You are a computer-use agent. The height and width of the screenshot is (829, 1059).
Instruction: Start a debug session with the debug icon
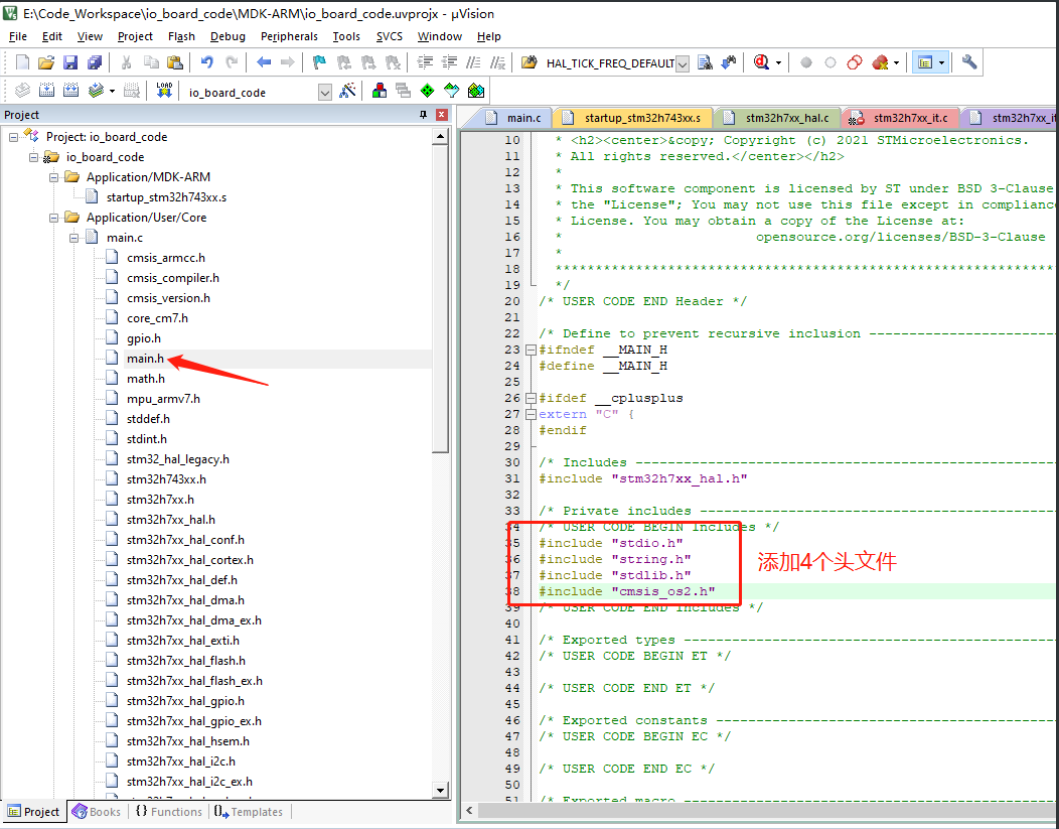pyautogui.click(x=761, y=64)
